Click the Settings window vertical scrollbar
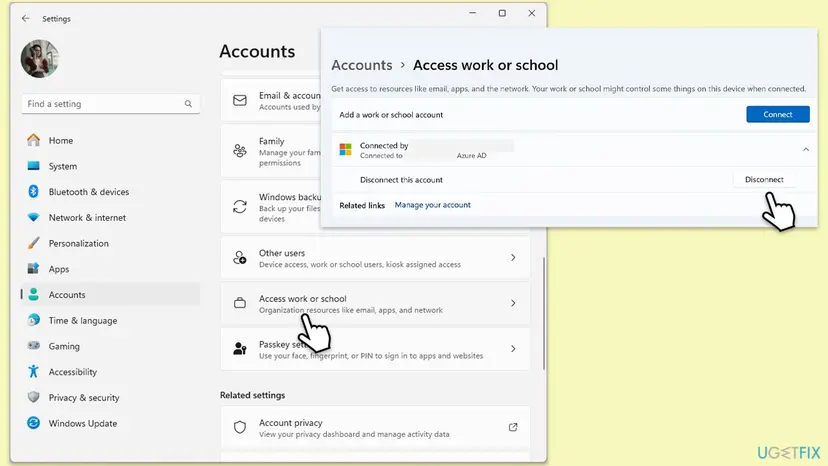The width and height of the screenshot is (828, 466). click(x=543, y=313)
